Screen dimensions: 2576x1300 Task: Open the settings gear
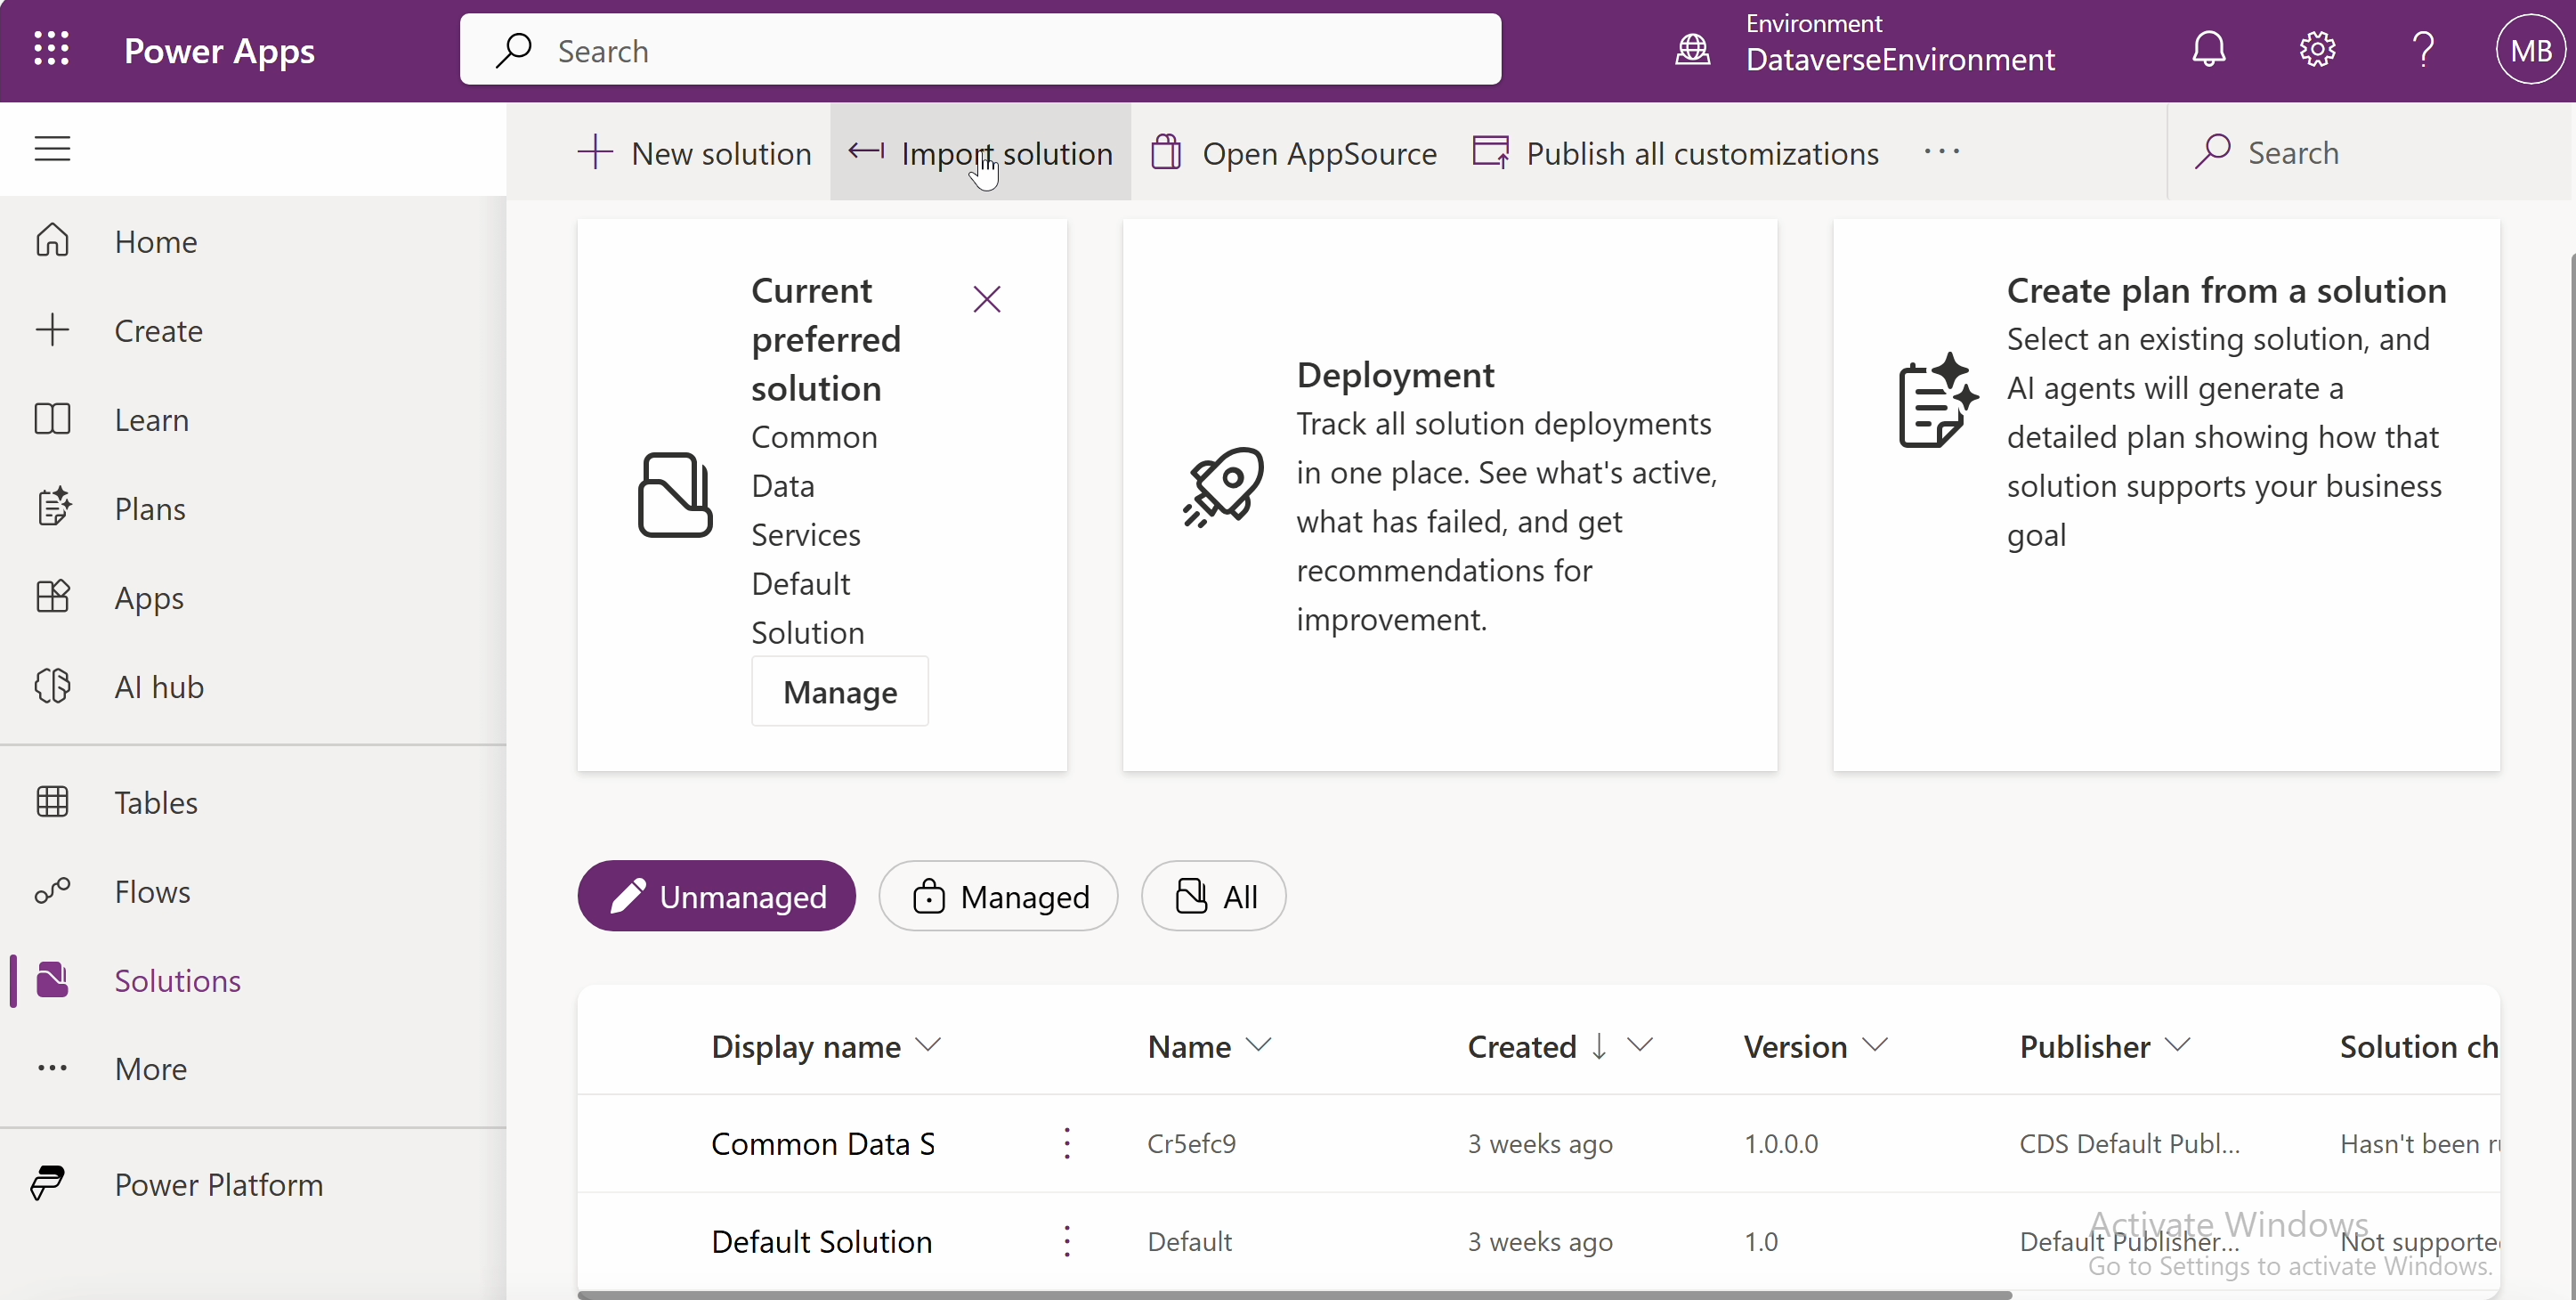2318,49
